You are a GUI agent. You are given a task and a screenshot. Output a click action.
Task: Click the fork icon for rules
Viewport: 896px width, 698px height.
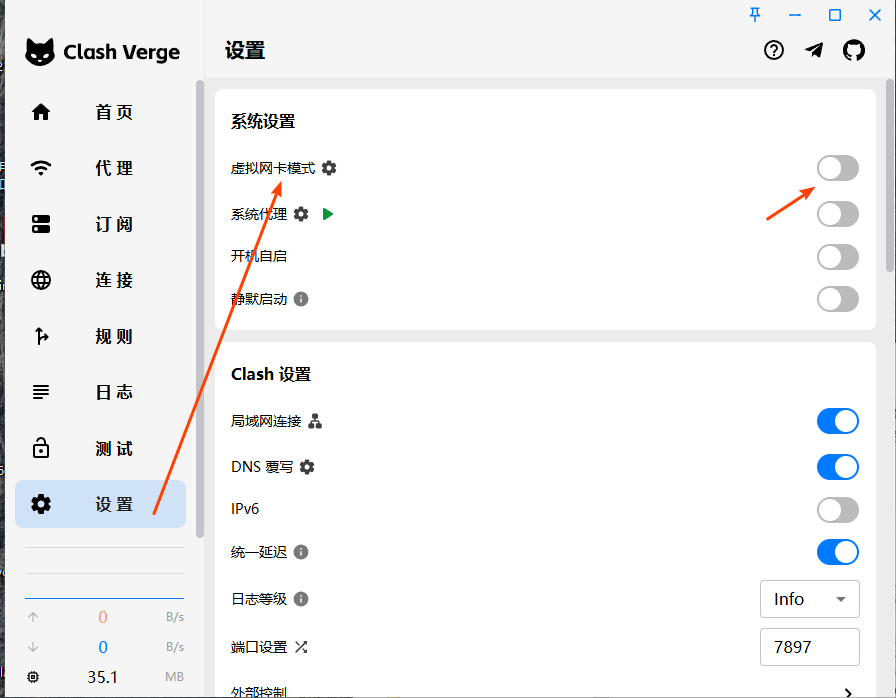coord(41,336)
